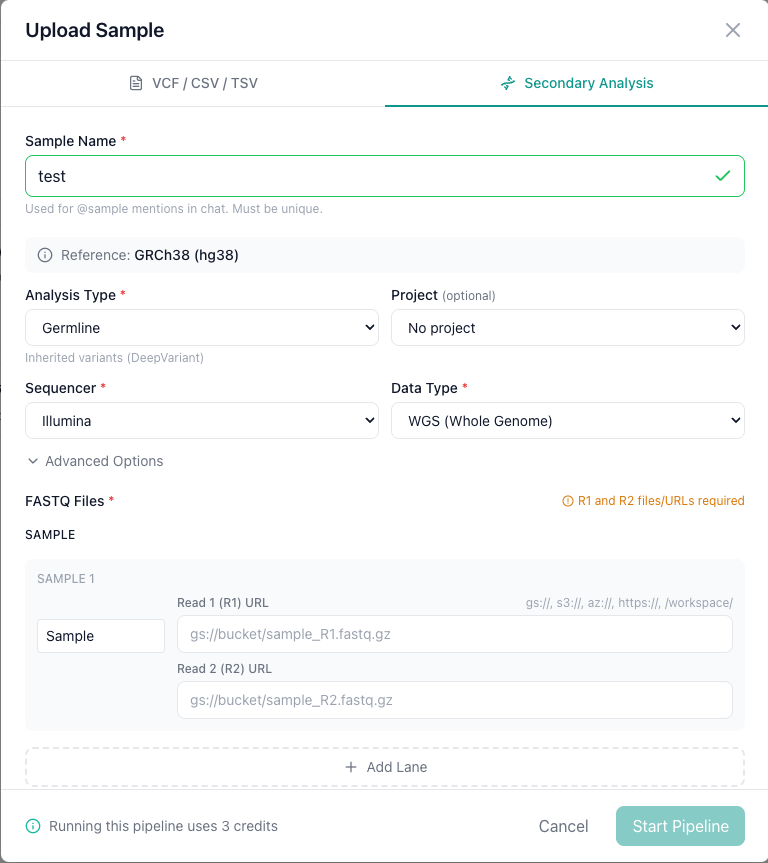
Task: Click the warning icon by R1 and R2 required
Action: click(568, 501)
